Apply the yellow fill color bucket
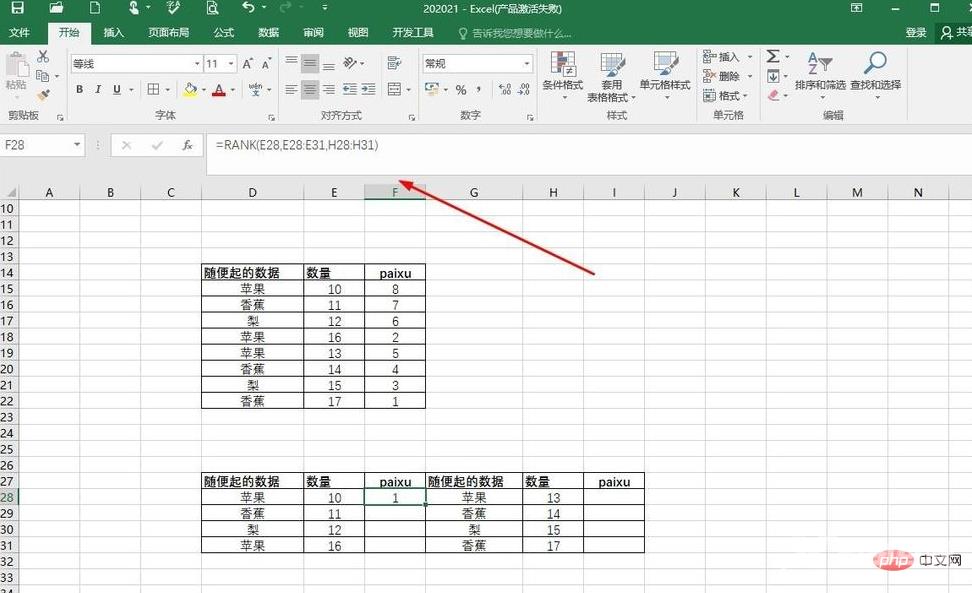 pos(190,90)
